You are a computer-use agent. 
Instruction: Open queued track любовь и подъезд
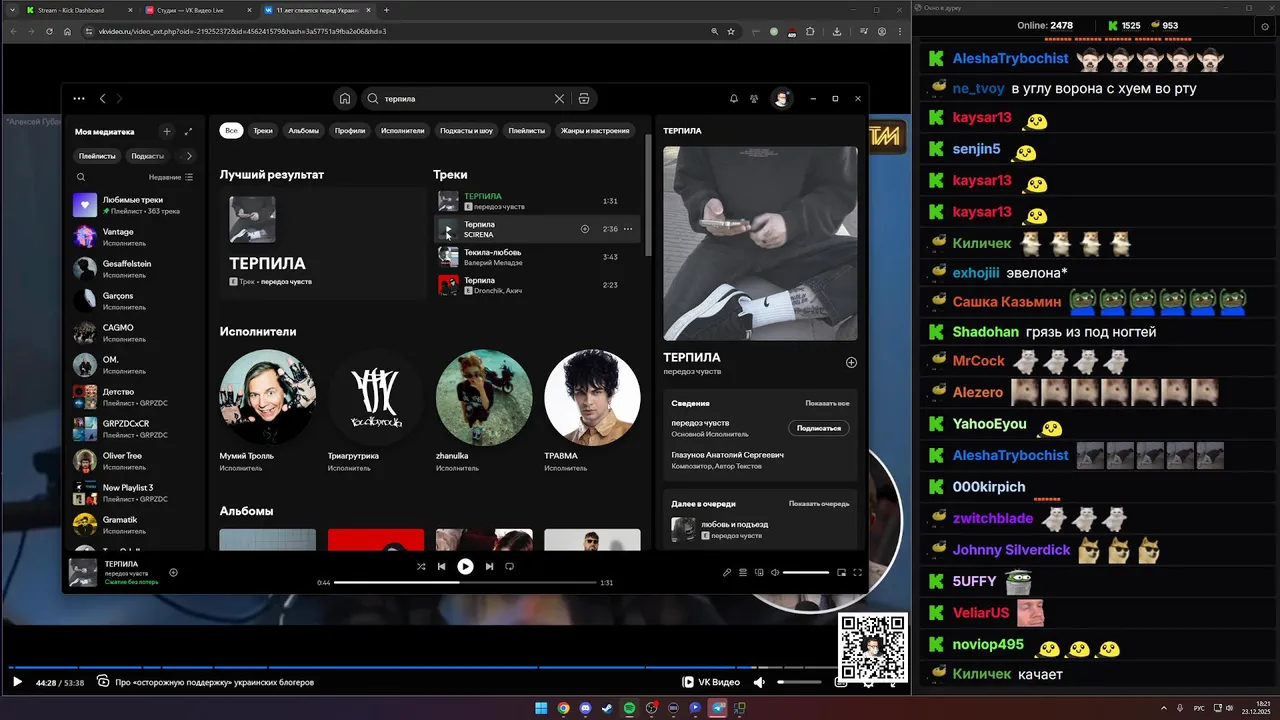(x=760, y=529)
